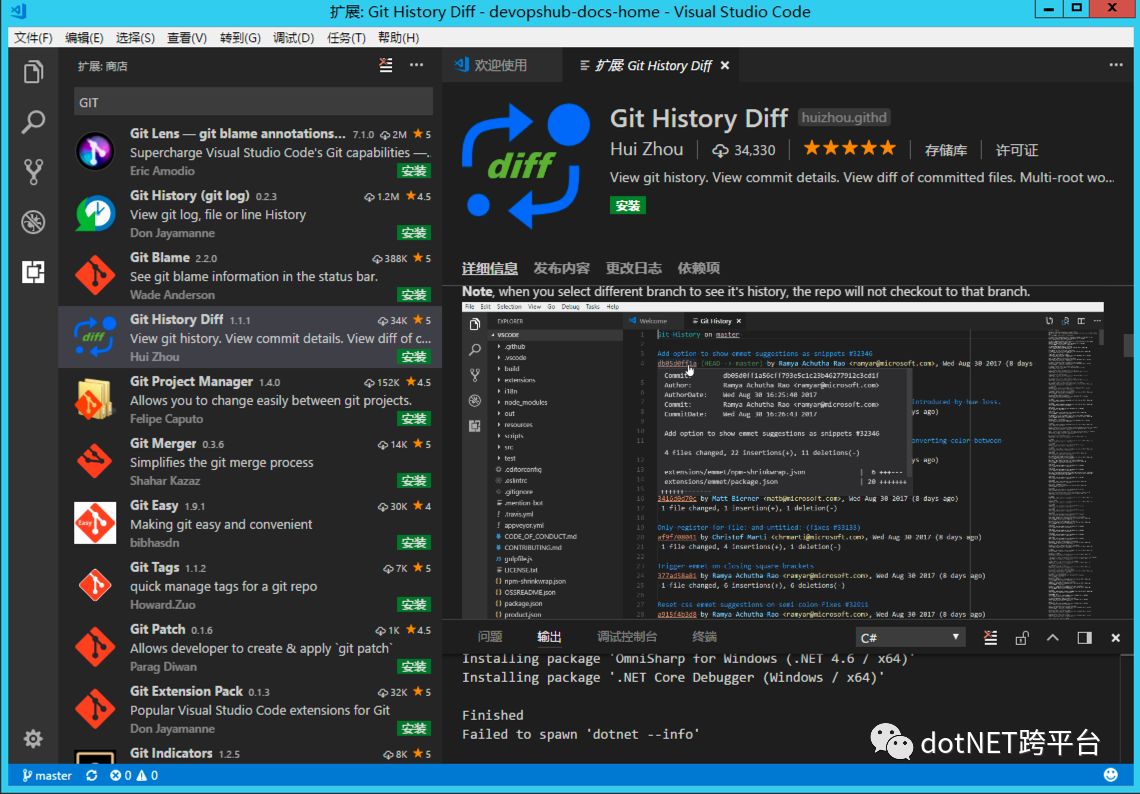Viewport: 1140px width, 794px height.
Task: Open the 存储库 repository link
Action: tap(945, 151)
